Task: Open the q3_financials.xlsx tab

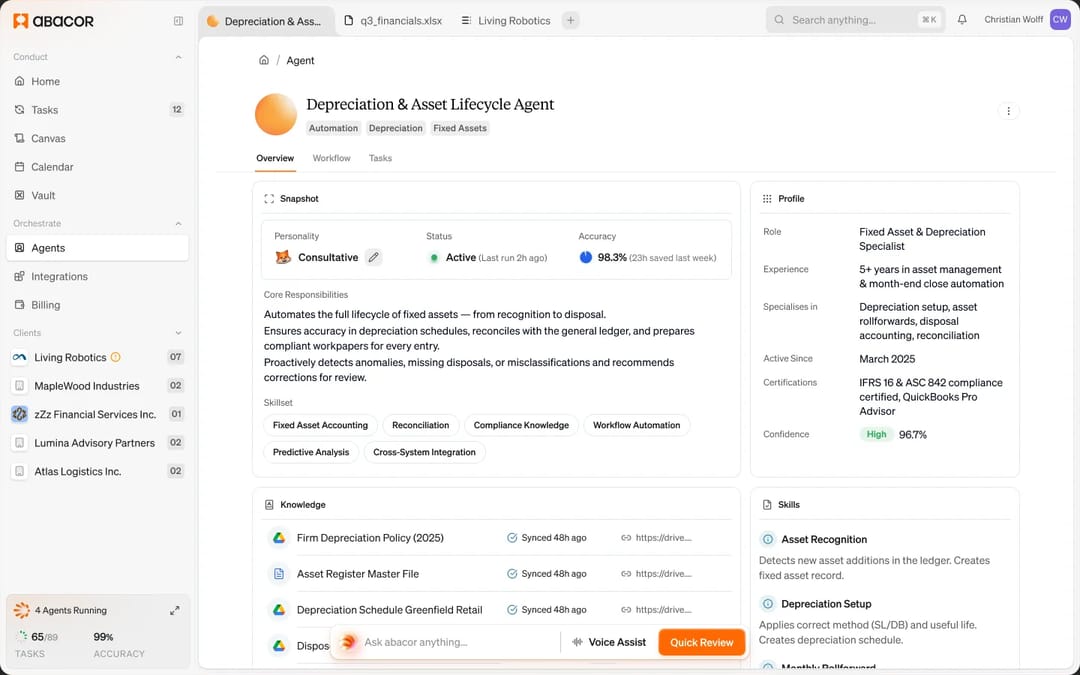Action: coord(393,21)
